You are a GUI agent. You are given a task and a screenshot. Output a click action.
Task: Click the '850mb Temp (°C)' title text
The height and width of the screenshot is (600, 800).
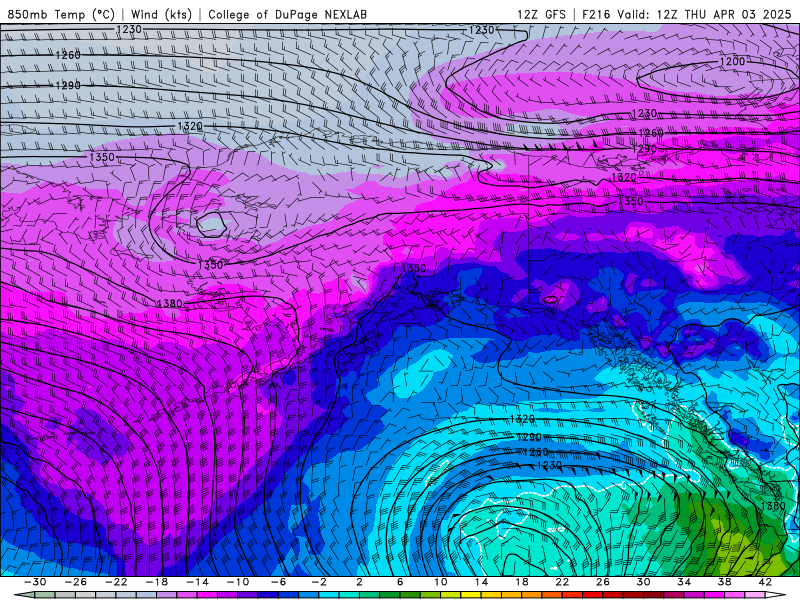(x=61, y=14)
